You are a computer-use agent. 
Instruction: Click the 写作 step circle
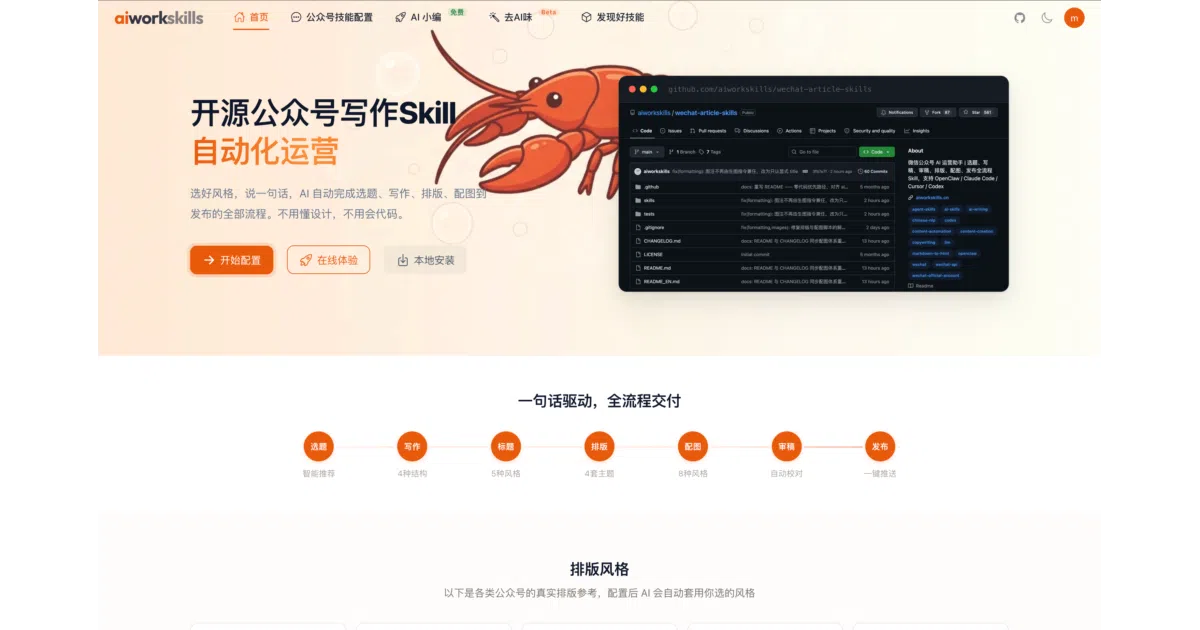412,447
